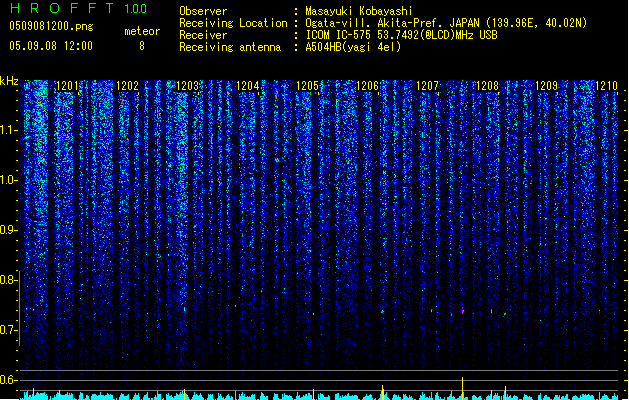Click the 1.0 kHz axis label

(8, 180)
